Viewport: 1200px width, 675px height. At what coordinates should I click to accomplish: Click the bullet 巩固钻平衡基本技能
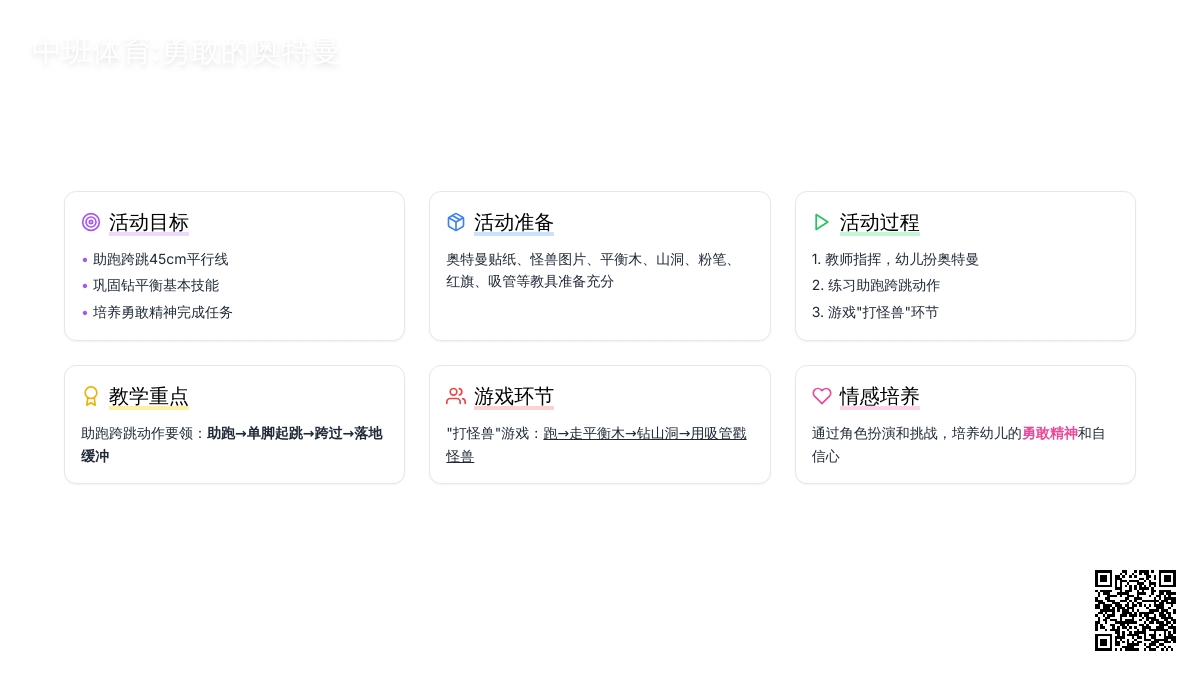pos(156,285)
